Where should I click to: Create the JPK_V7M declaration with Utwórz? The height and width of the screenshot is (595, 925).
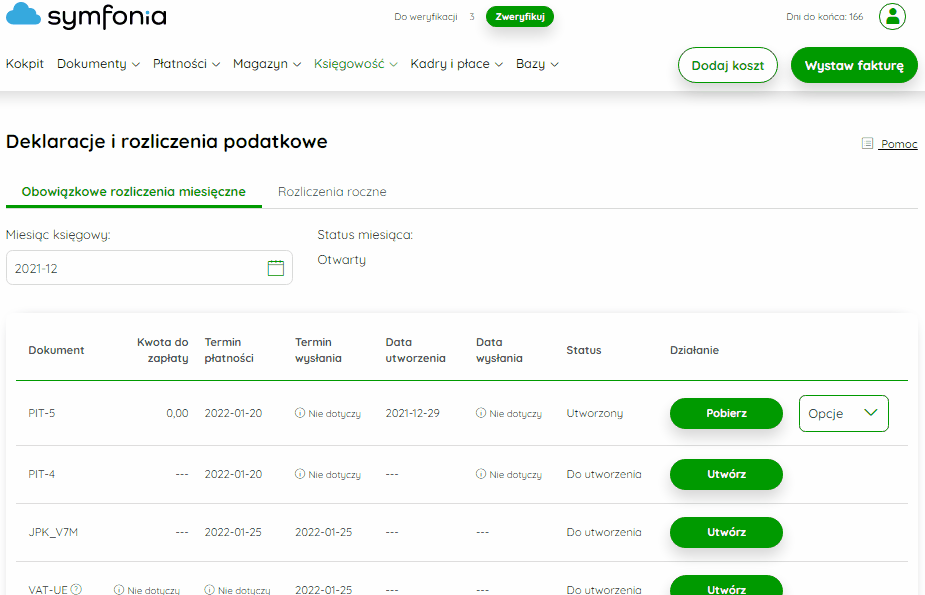(x=726, y=532)
